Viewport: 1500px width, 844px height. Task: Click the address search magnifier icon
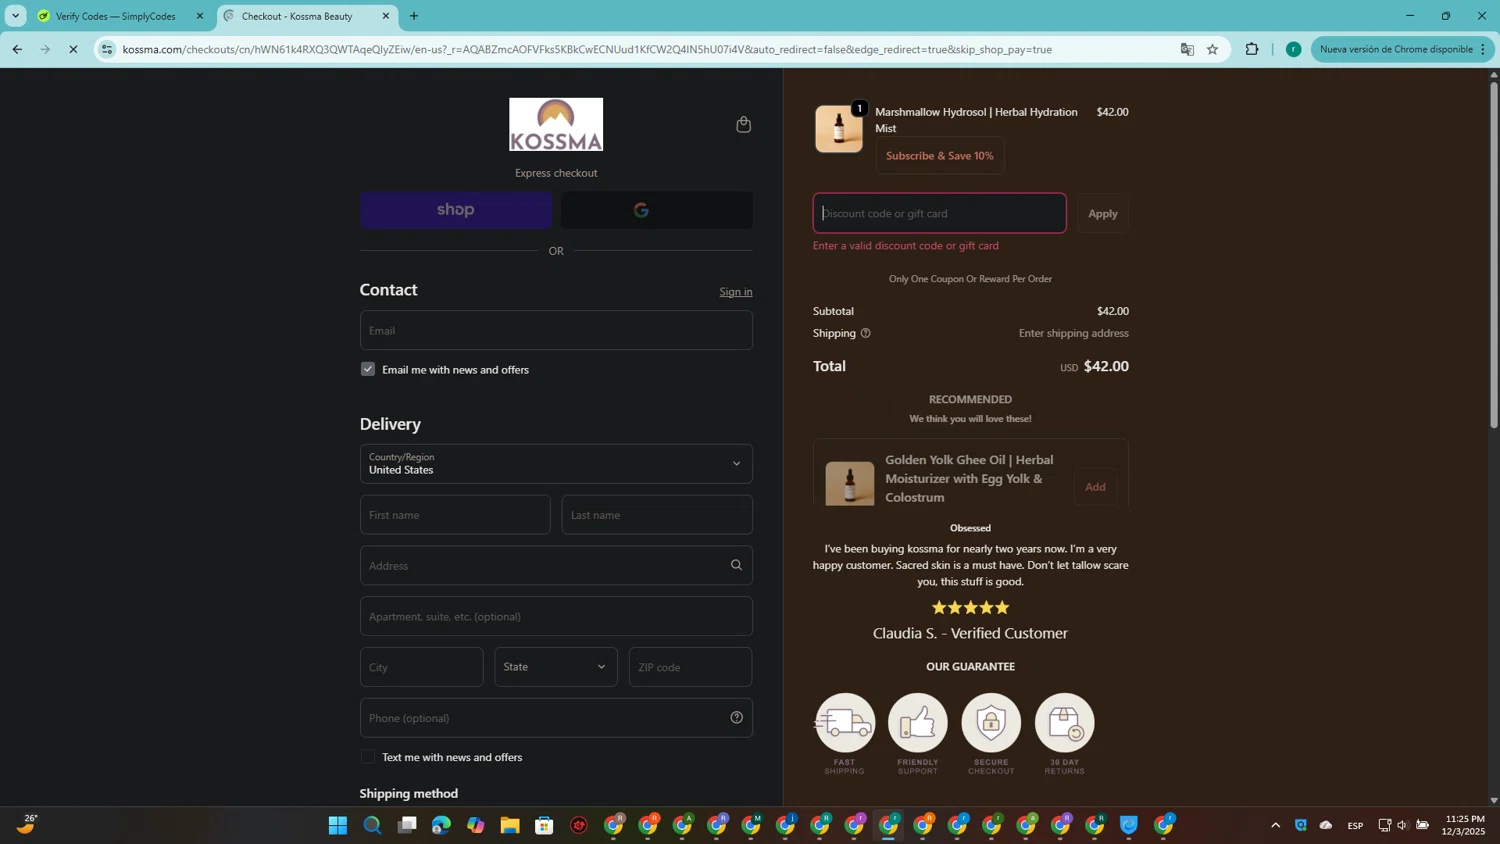click(736, 565)
